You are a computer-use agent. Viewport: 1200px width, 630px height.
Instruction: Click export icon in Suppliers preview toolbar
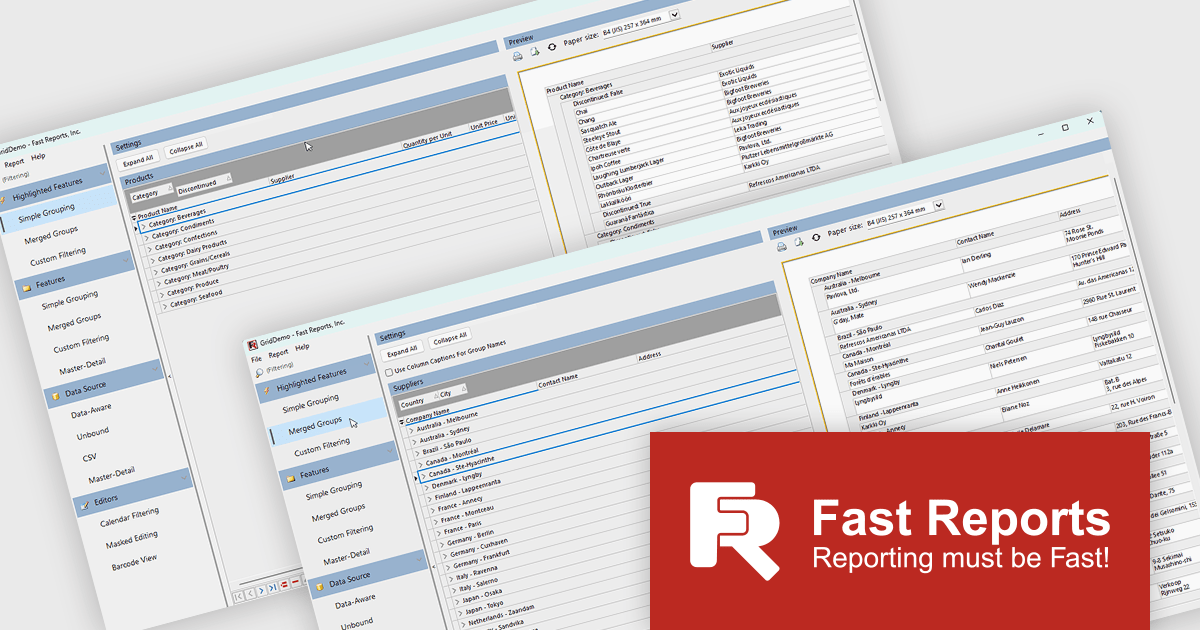(x=801, y=242)
